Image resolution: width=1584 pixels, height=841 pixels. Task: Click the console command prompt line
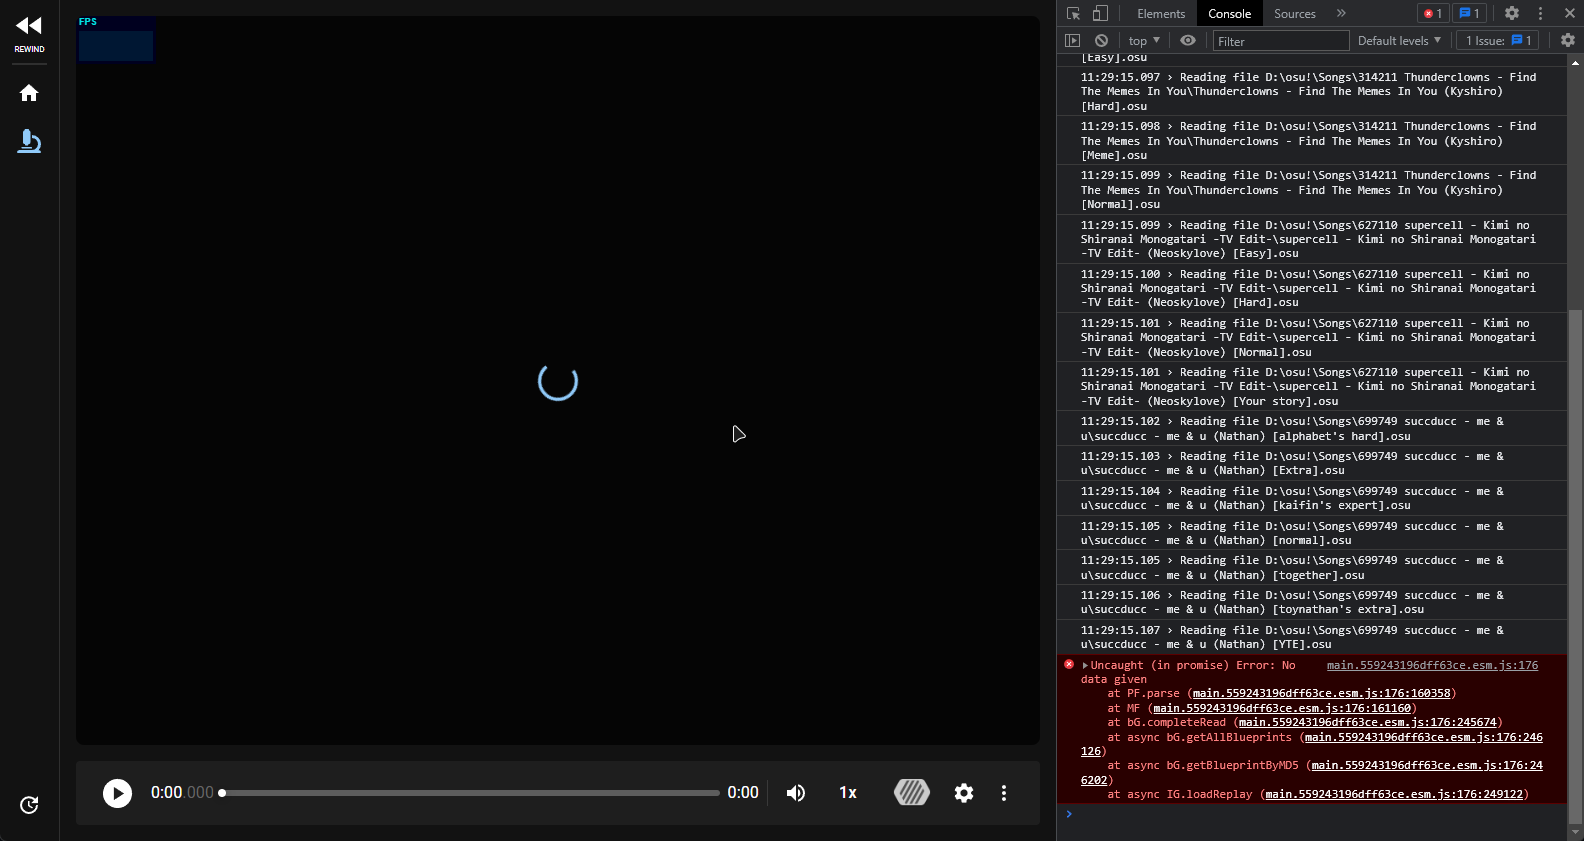tap(1312, 815)
